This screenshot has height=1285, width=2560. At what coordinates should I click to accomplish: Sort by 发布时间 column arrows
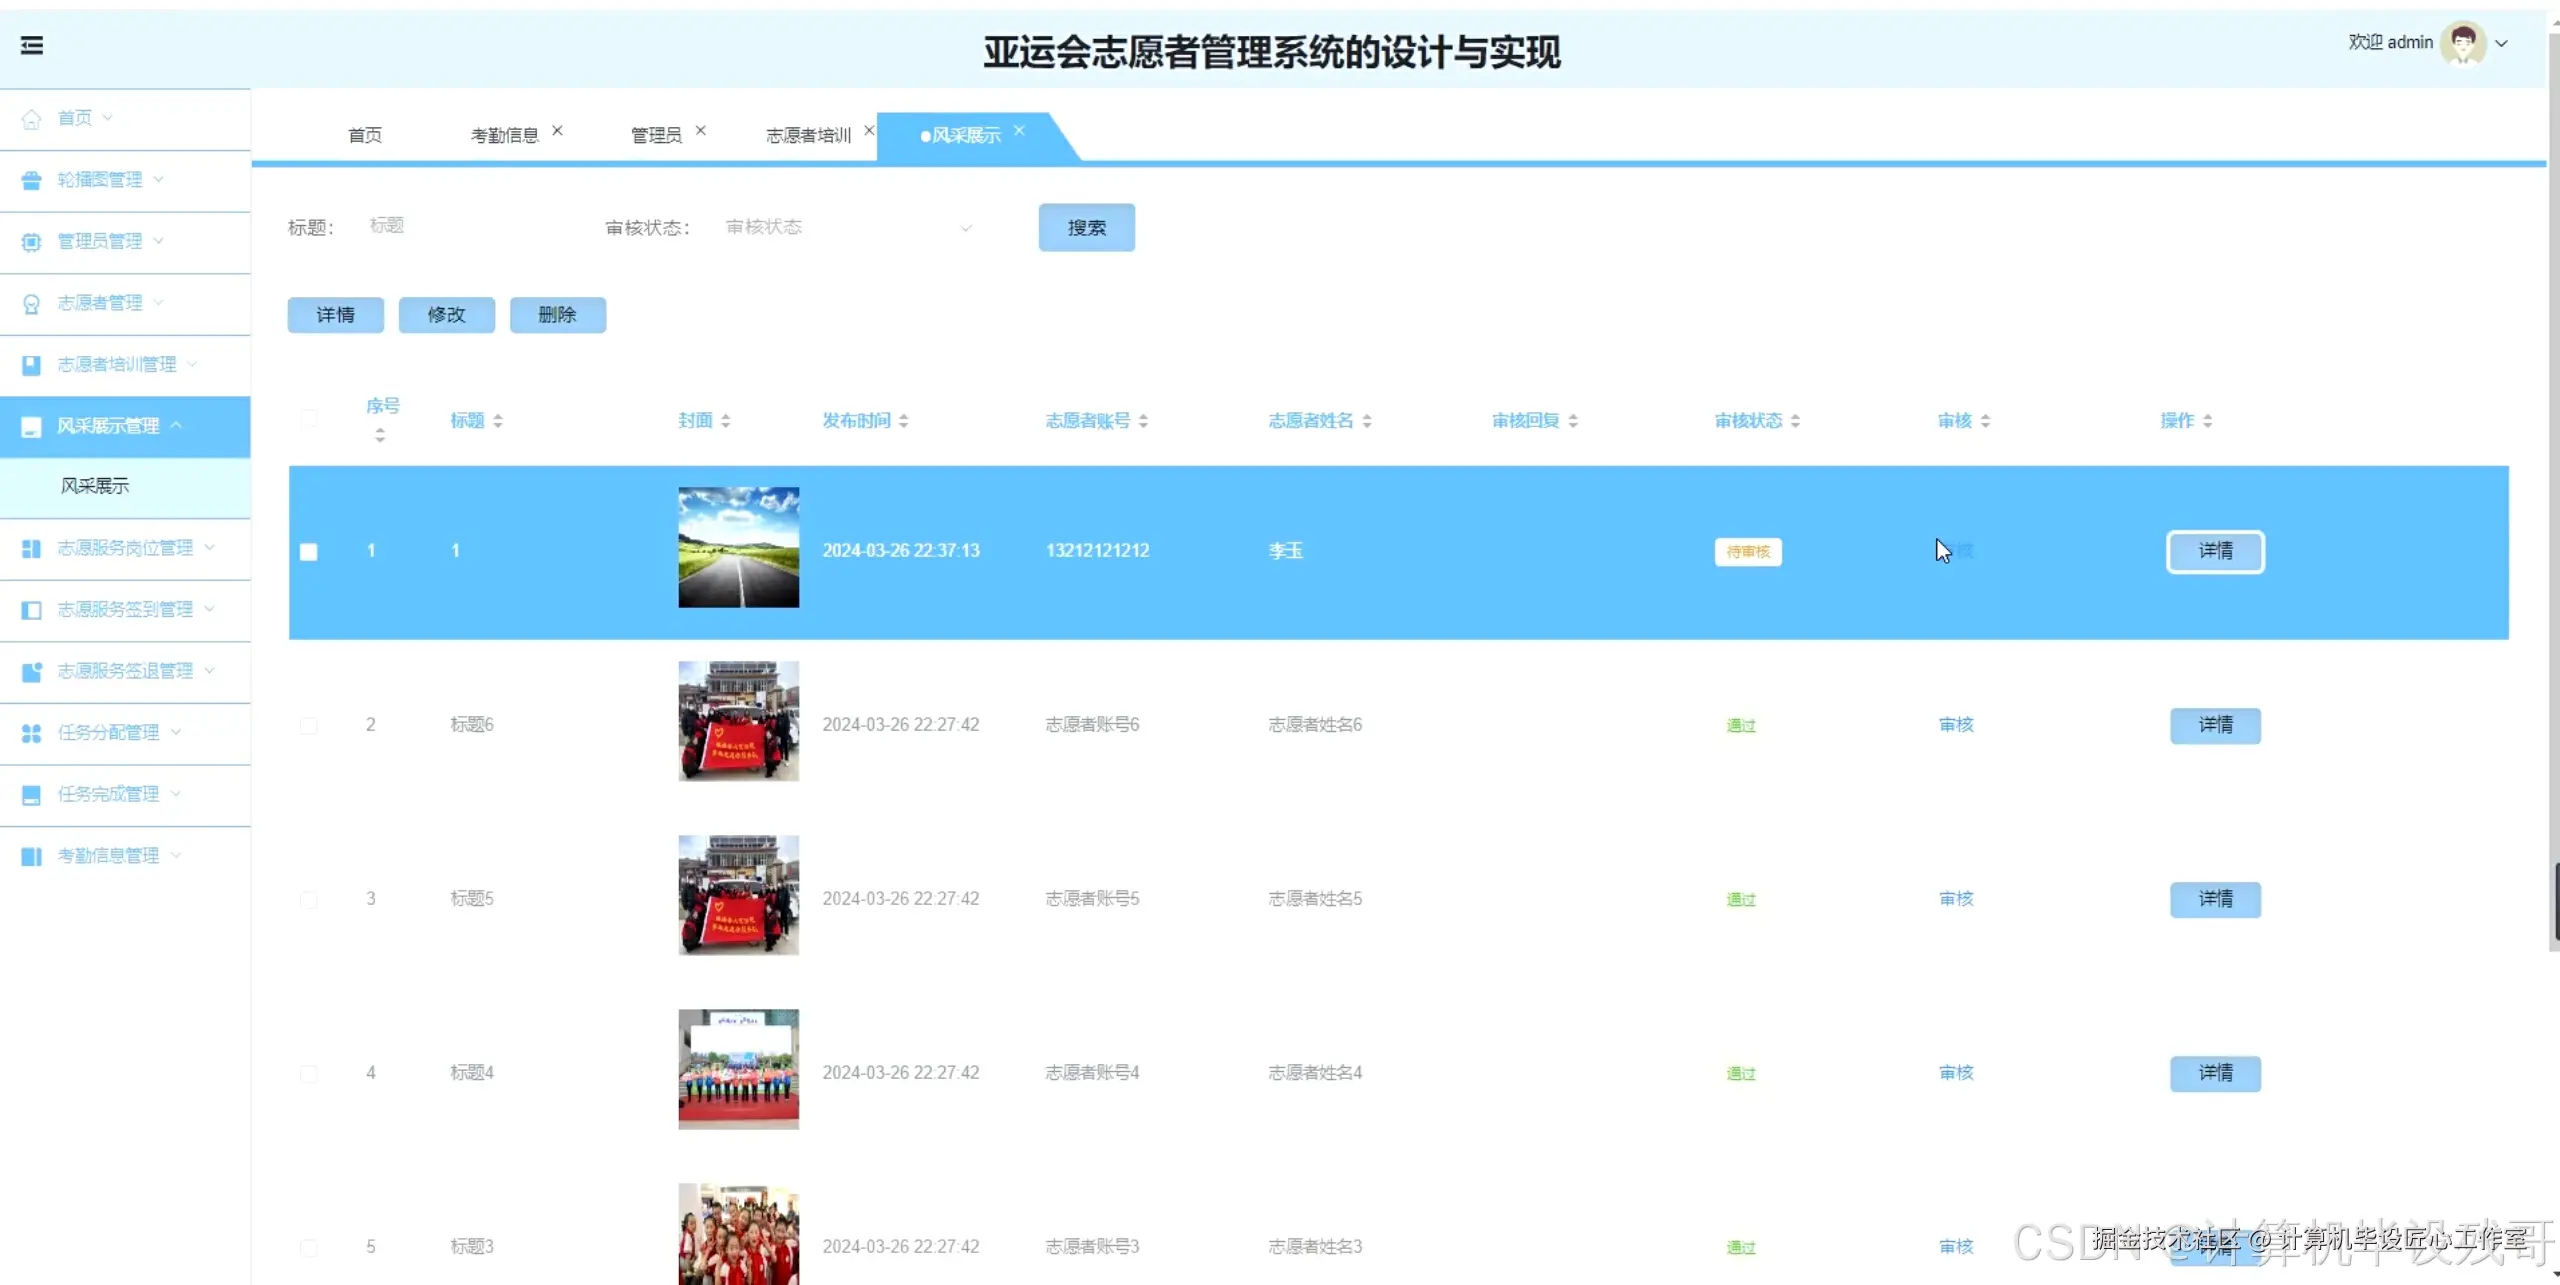coord(904,421)
